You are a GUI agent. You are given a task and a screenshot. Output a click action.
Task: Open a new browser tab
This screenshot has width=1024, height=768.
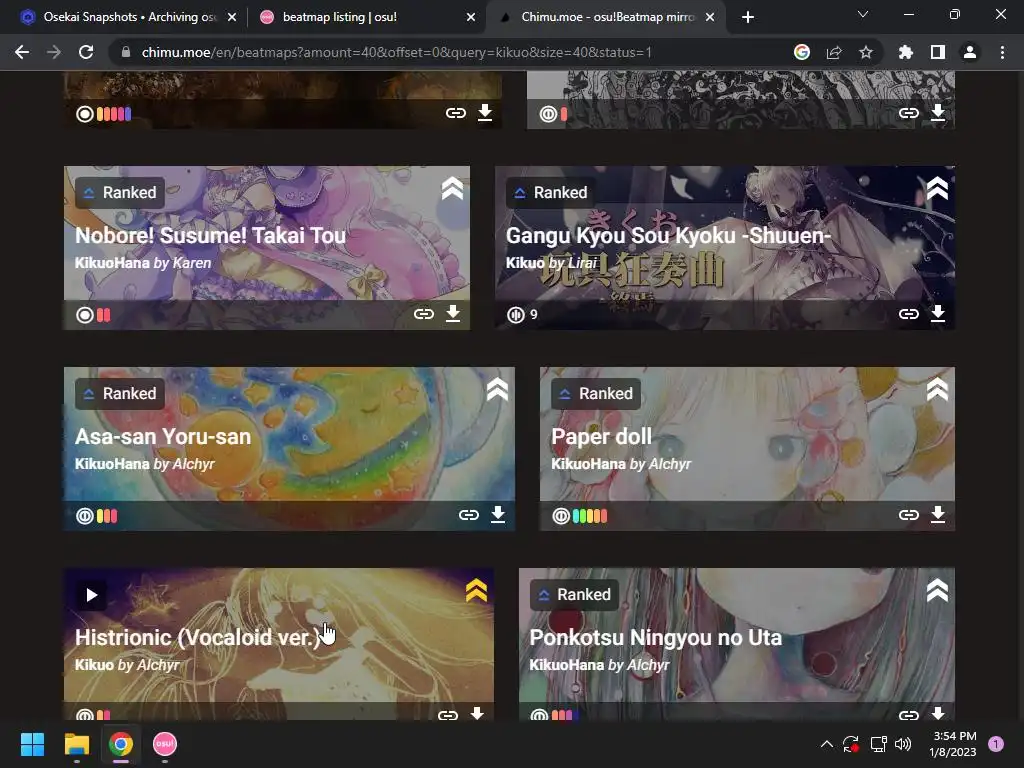coord(748,18)
